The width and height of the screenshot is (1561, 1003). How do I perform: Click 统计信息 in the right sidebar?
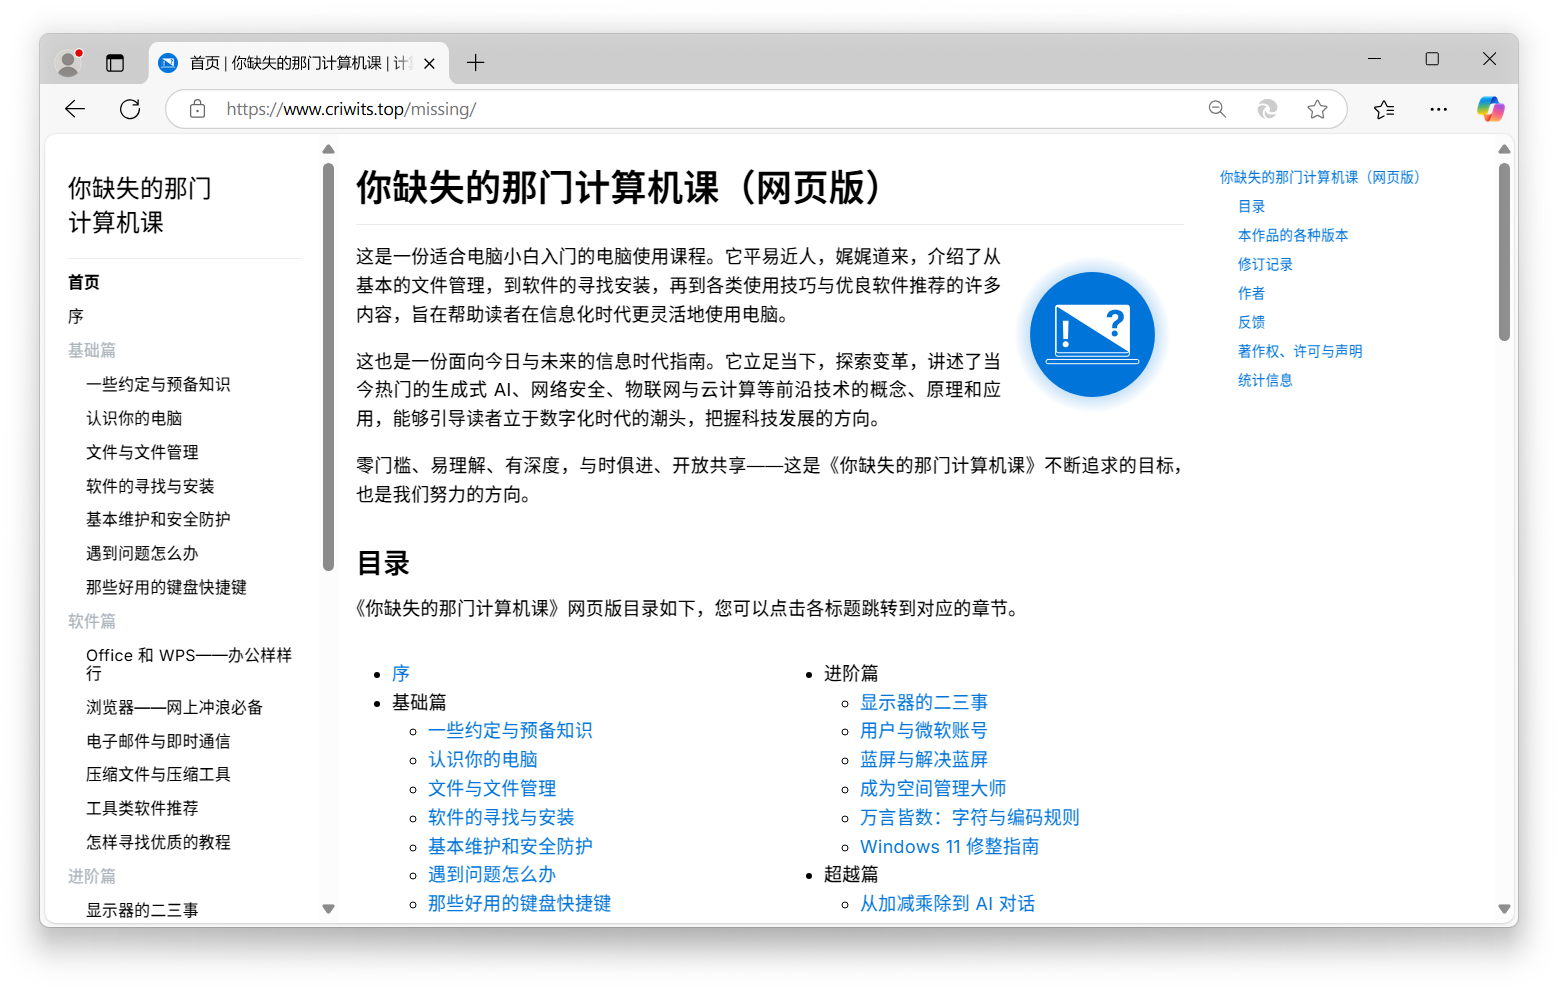pyautogui.click(x=1265, y=380)
